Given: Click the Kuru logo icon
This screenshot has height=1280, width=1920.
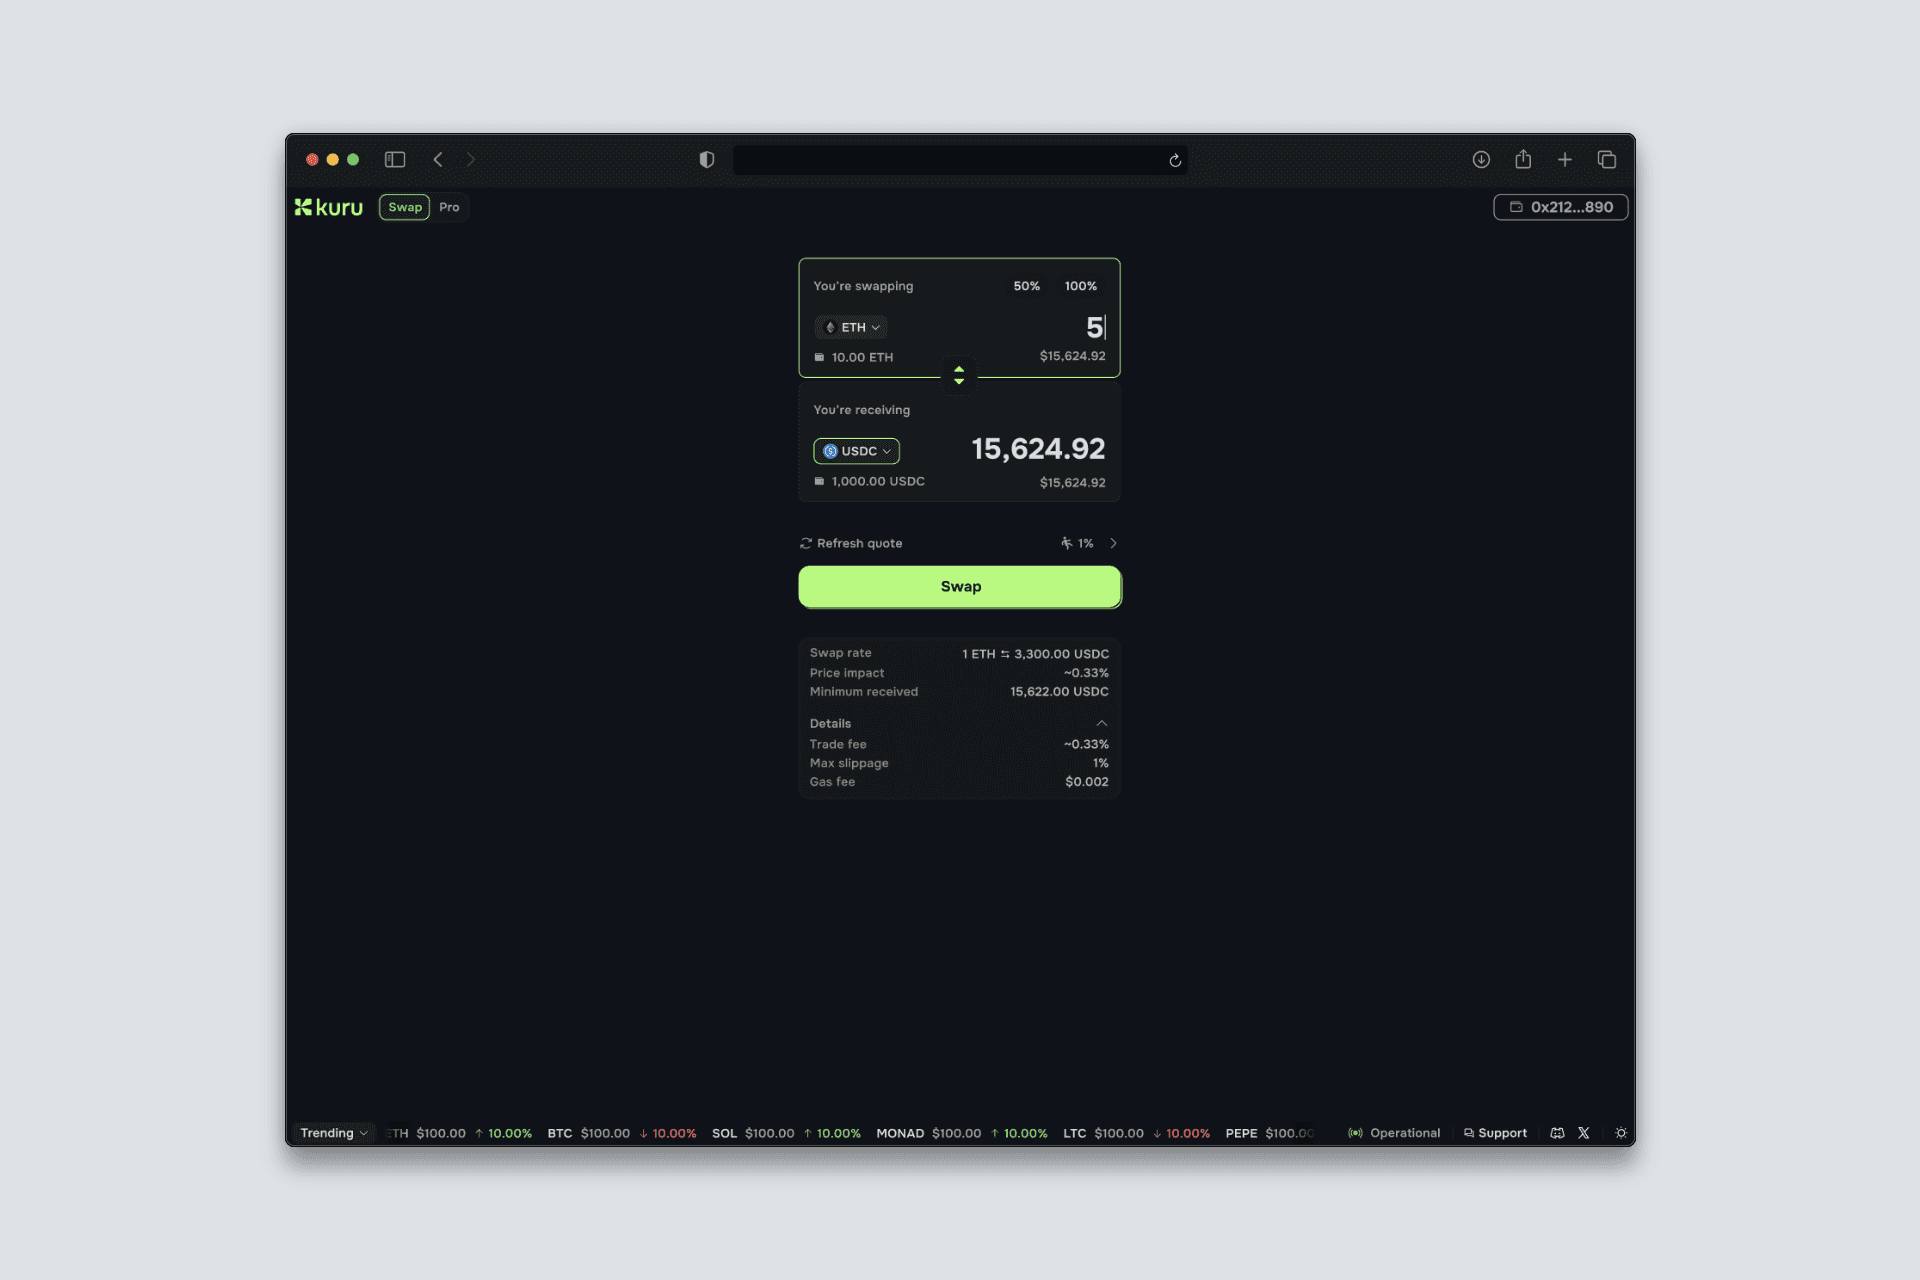Looking at the screenshot, I should [x=304, y=207].
